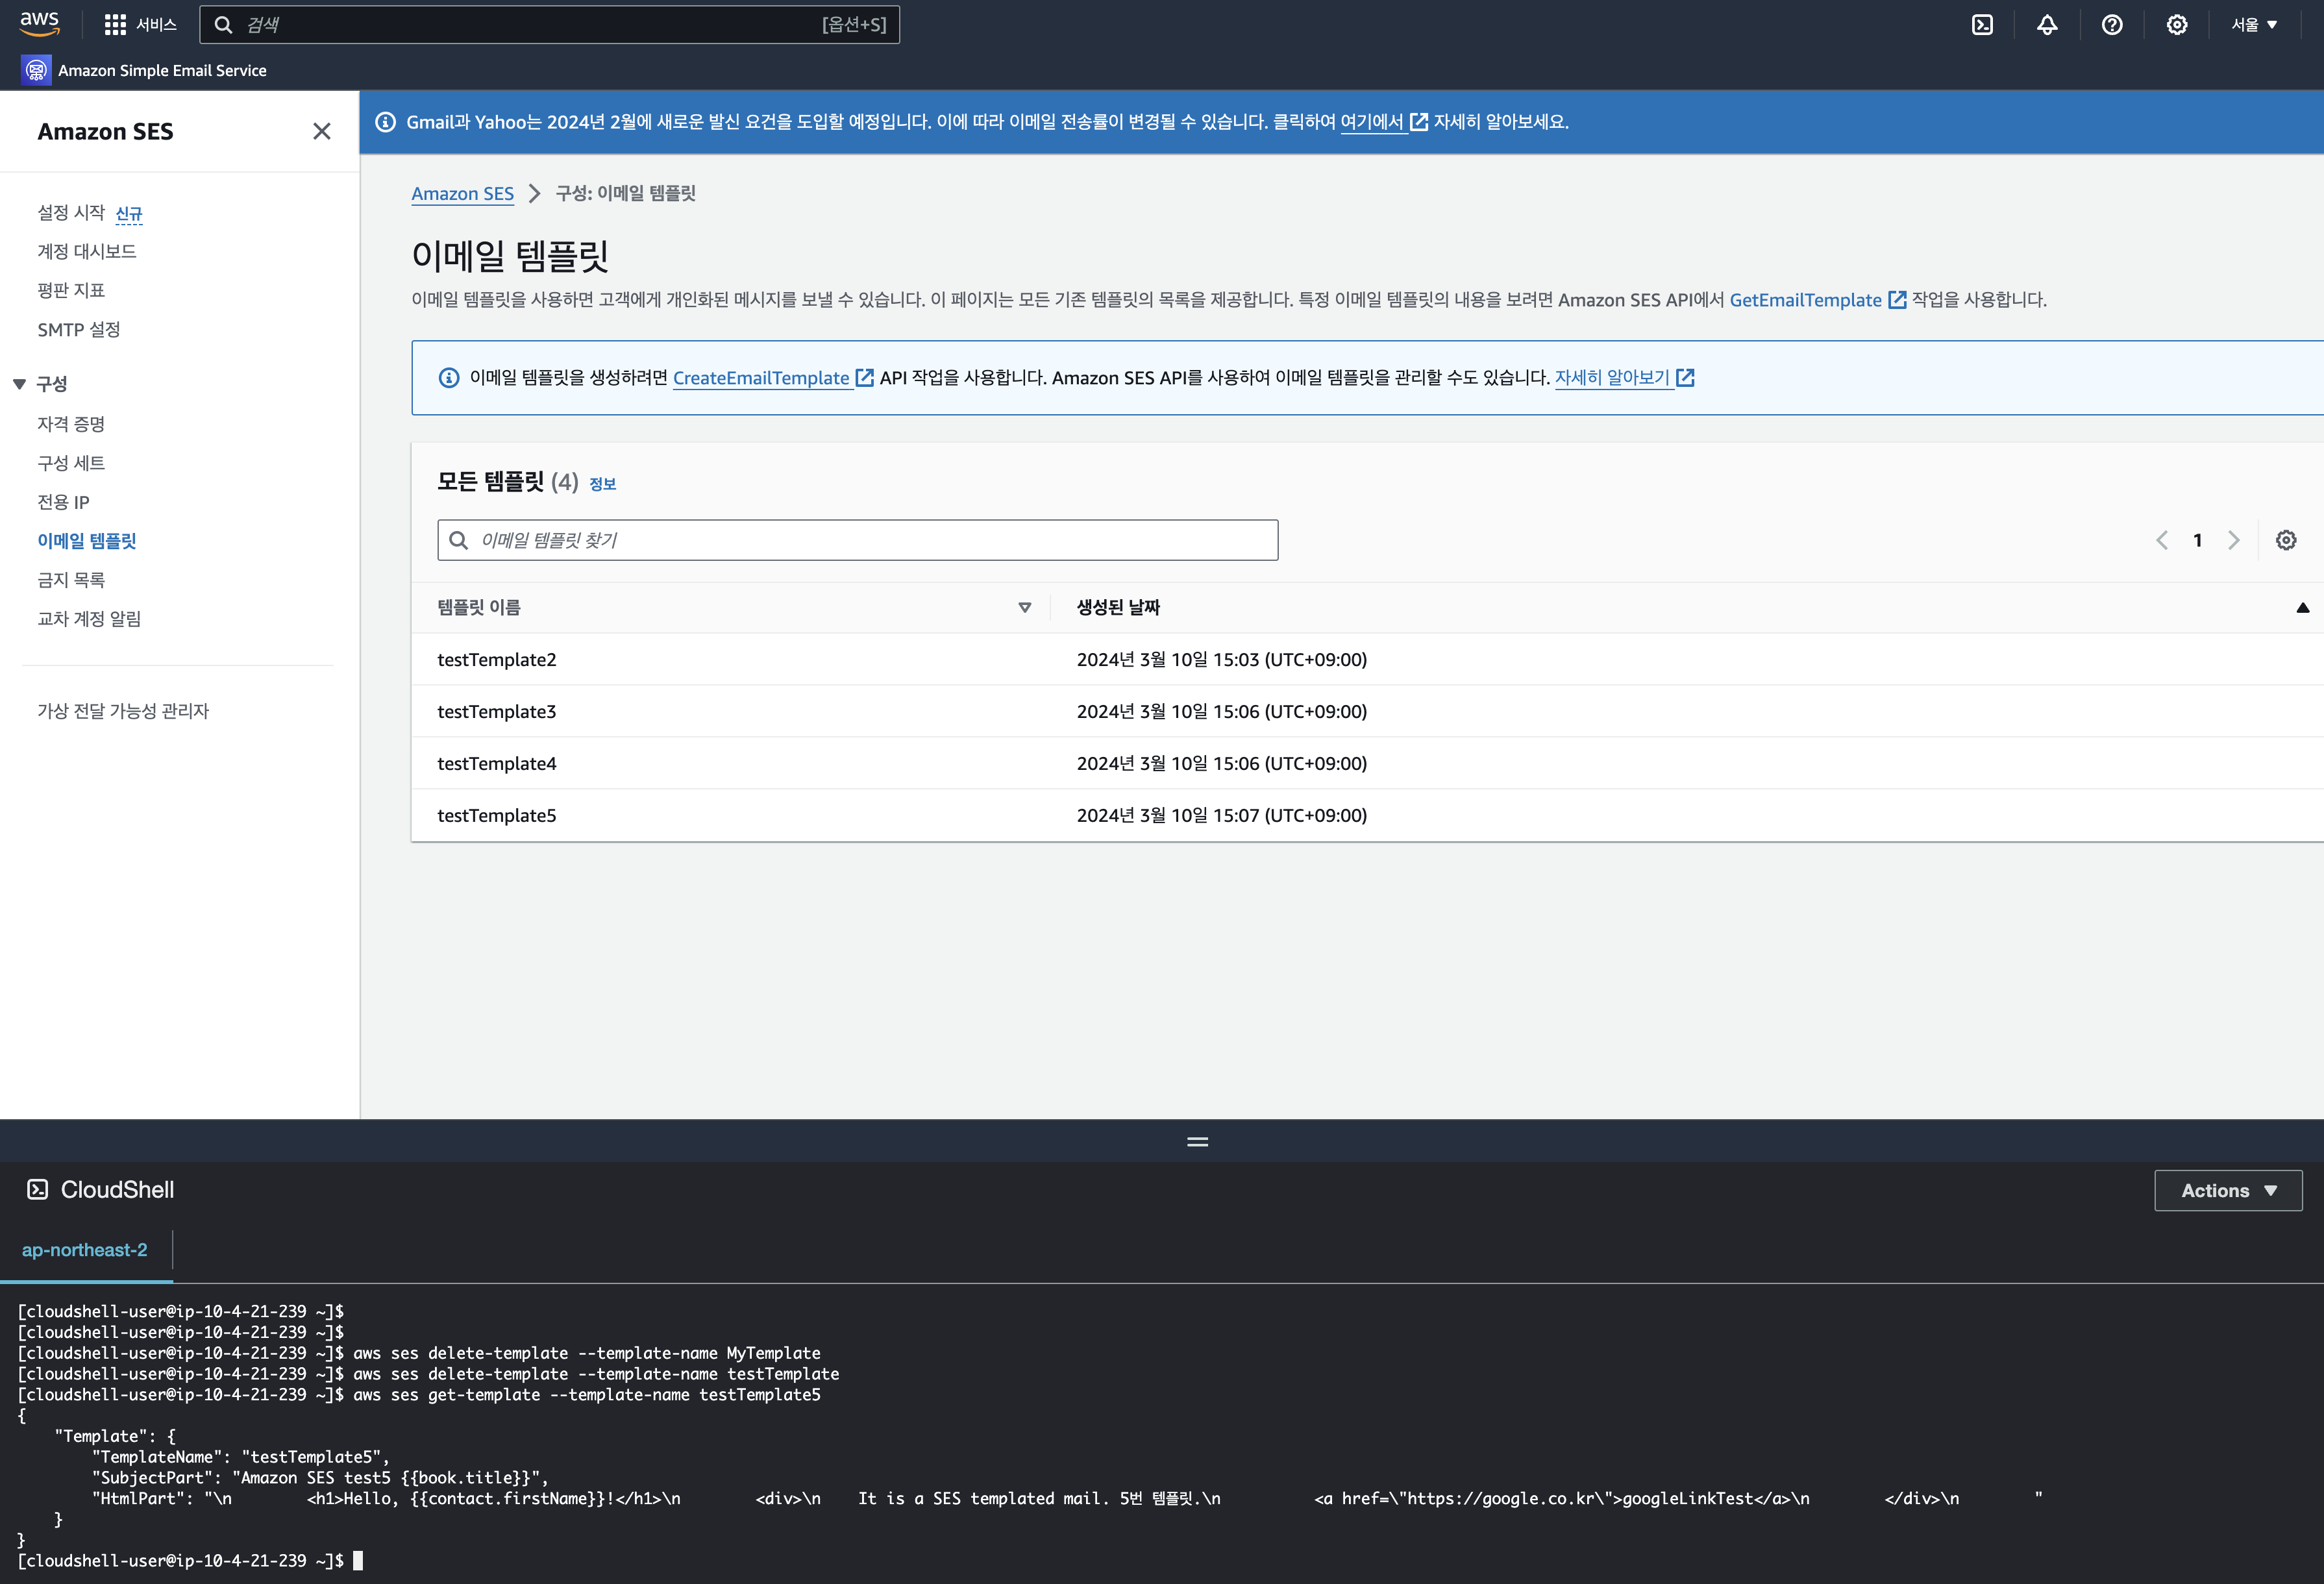Open 전용 IP in the sidebar

63,502
